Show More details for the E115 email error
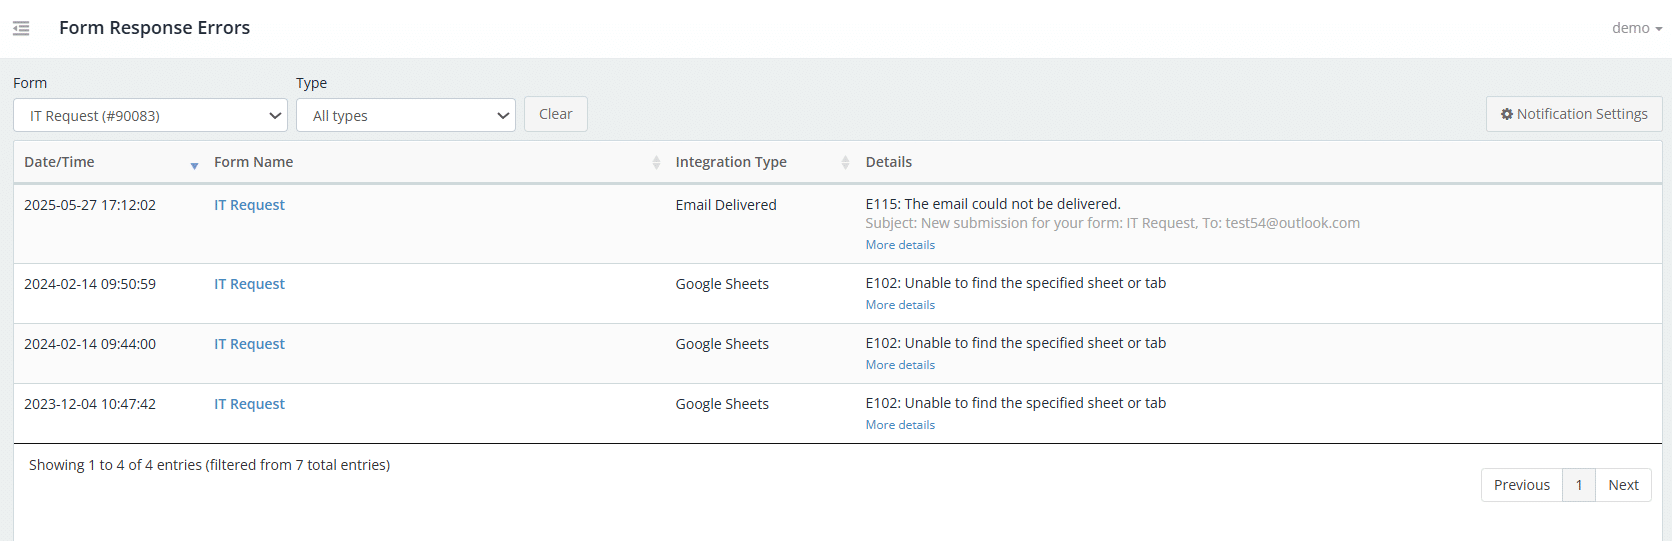Screen dimensions: 1672x541 coord(900,245)
